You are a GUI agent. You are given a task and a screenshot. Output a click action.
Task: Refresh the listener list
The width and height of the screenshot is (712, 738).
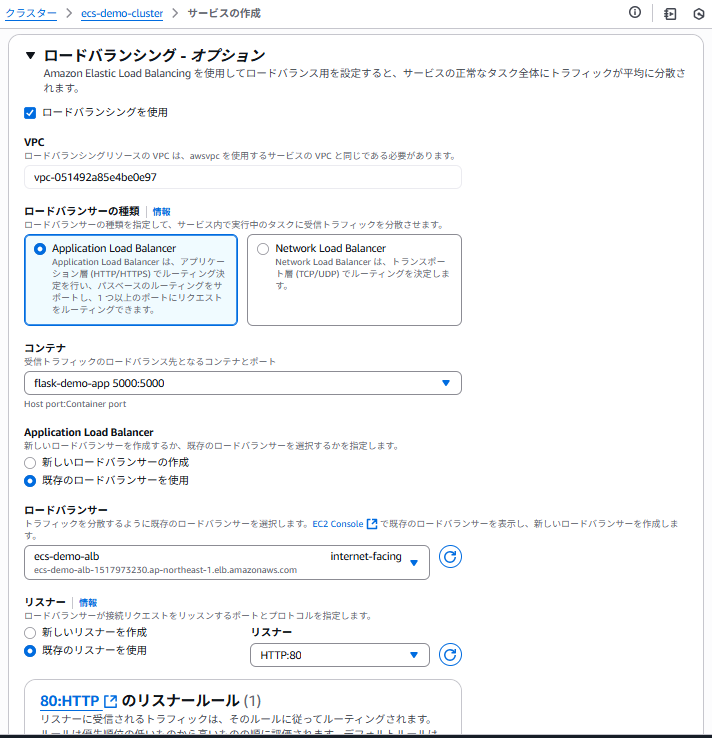point(450,655)
